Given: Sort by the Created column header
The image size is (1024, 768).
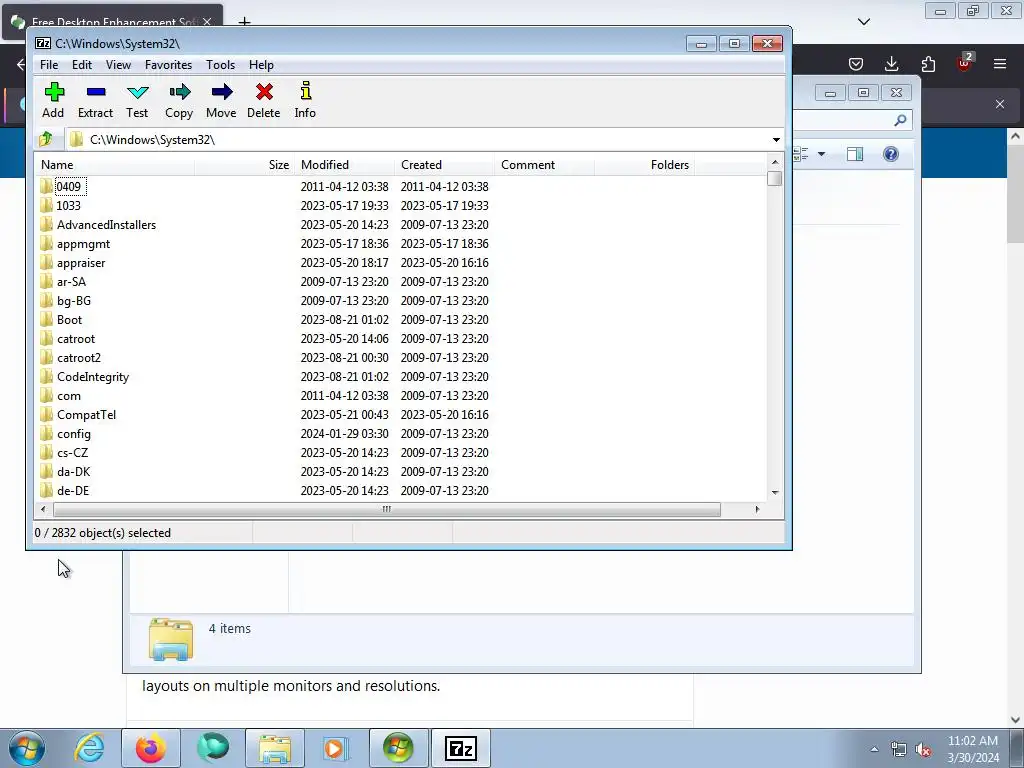Looking at the screenshot, I should (x=444, y=165).
